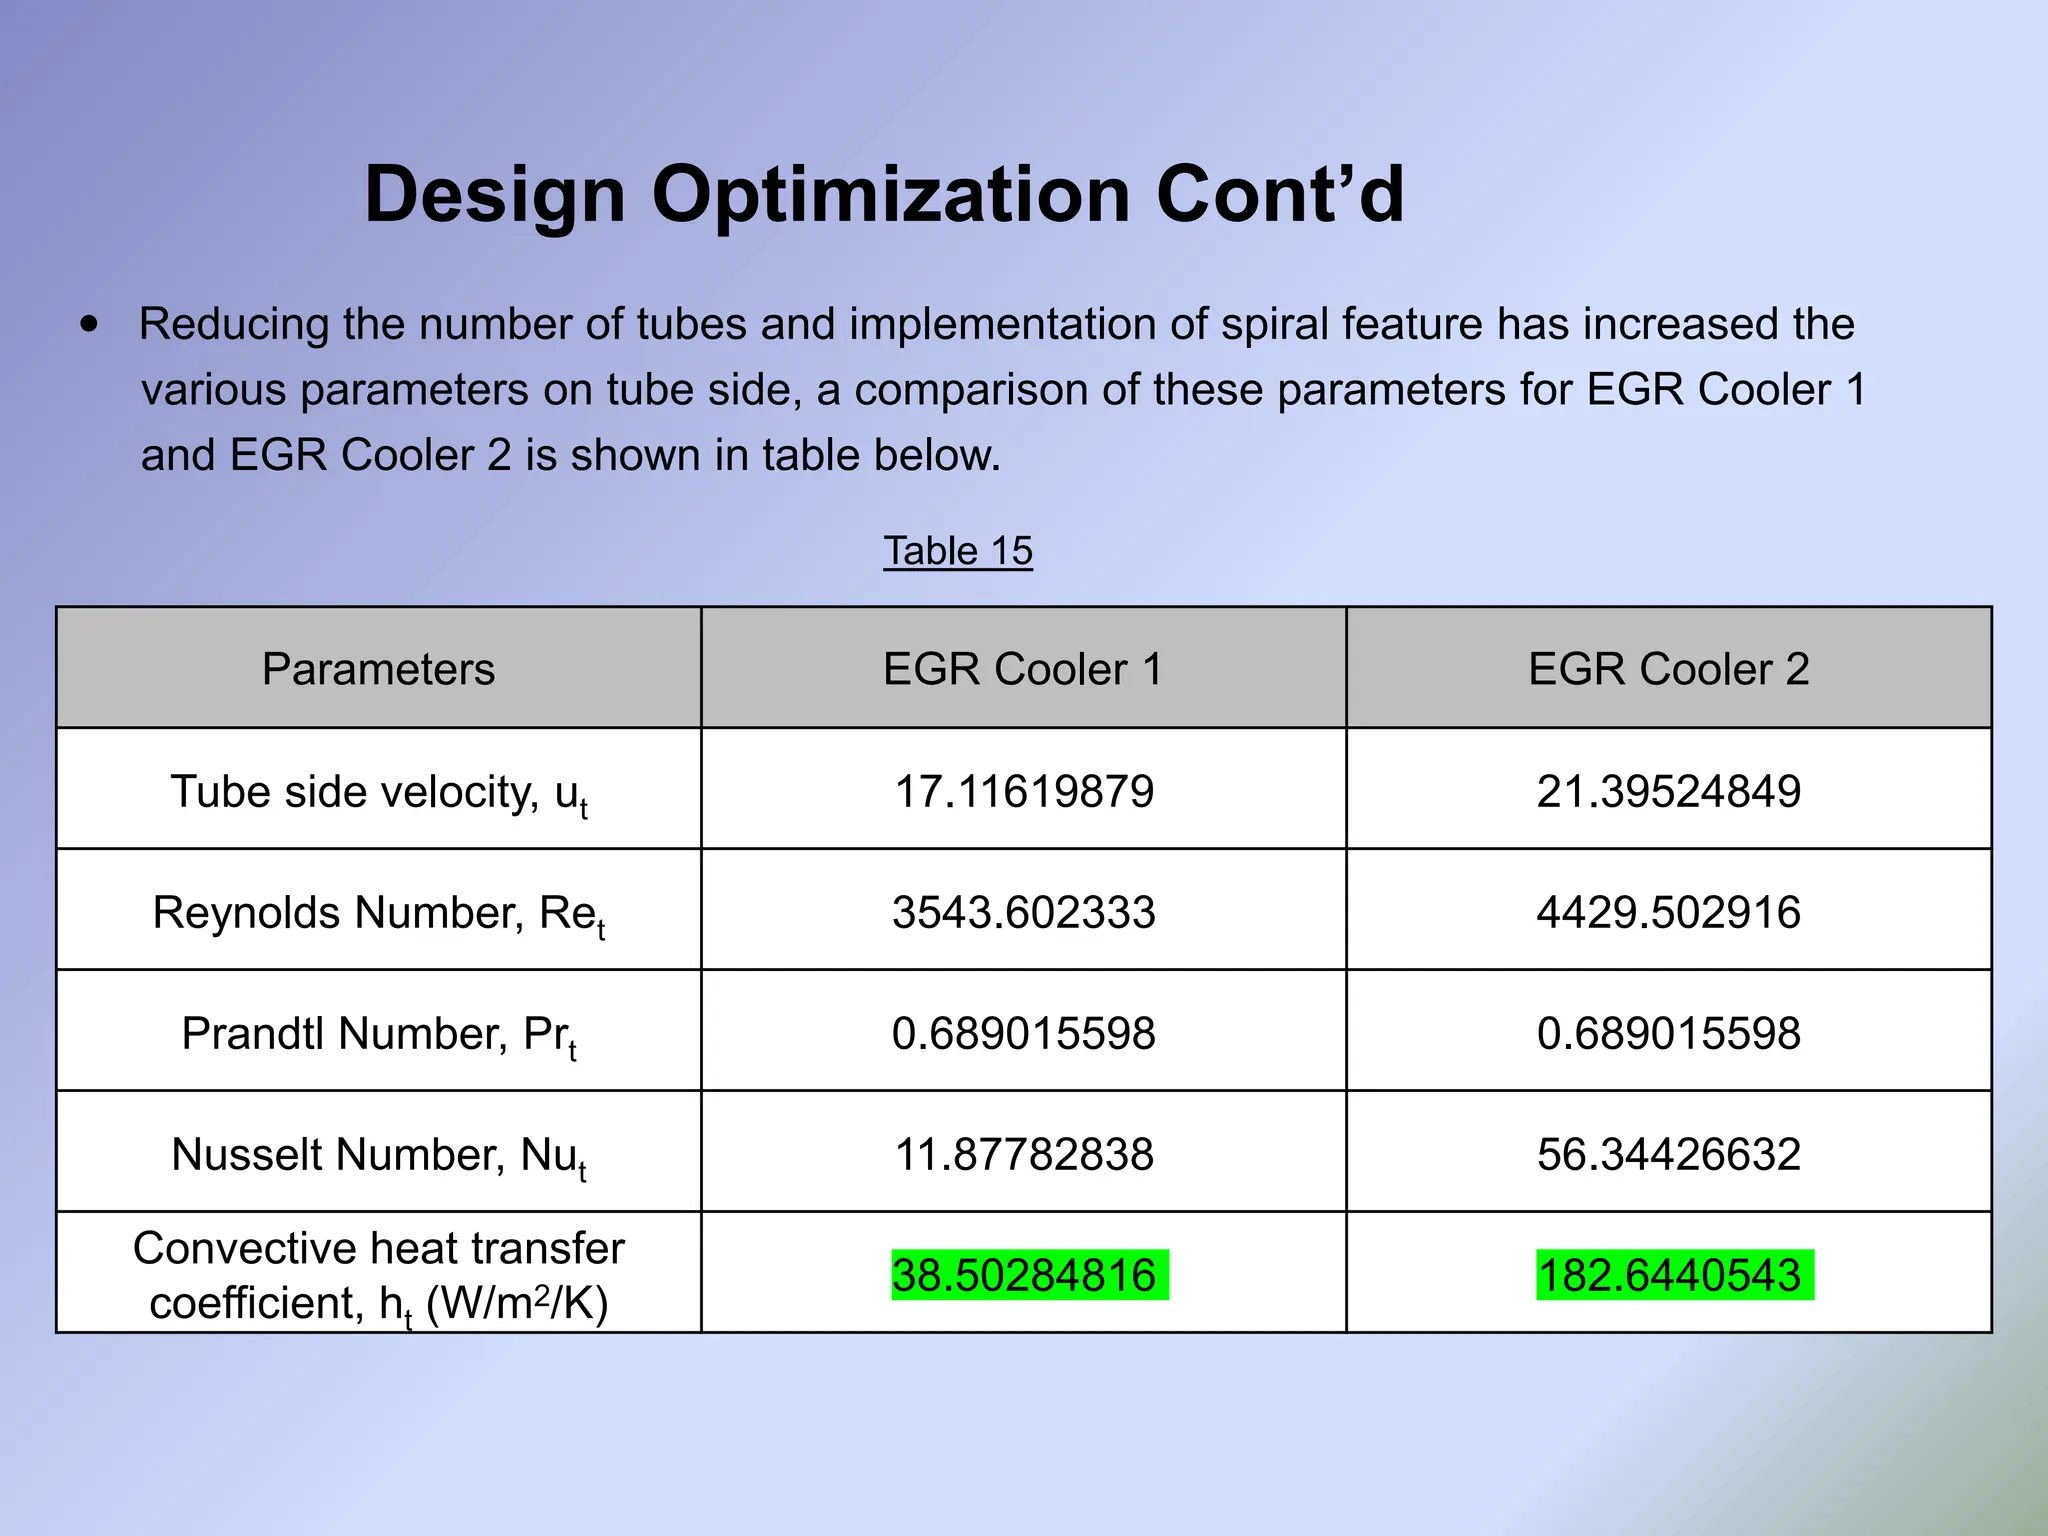Click 0.689015598 under EGR Cooler 2
This screenshot has width=2048, height=1536.
(1669, 1033)
